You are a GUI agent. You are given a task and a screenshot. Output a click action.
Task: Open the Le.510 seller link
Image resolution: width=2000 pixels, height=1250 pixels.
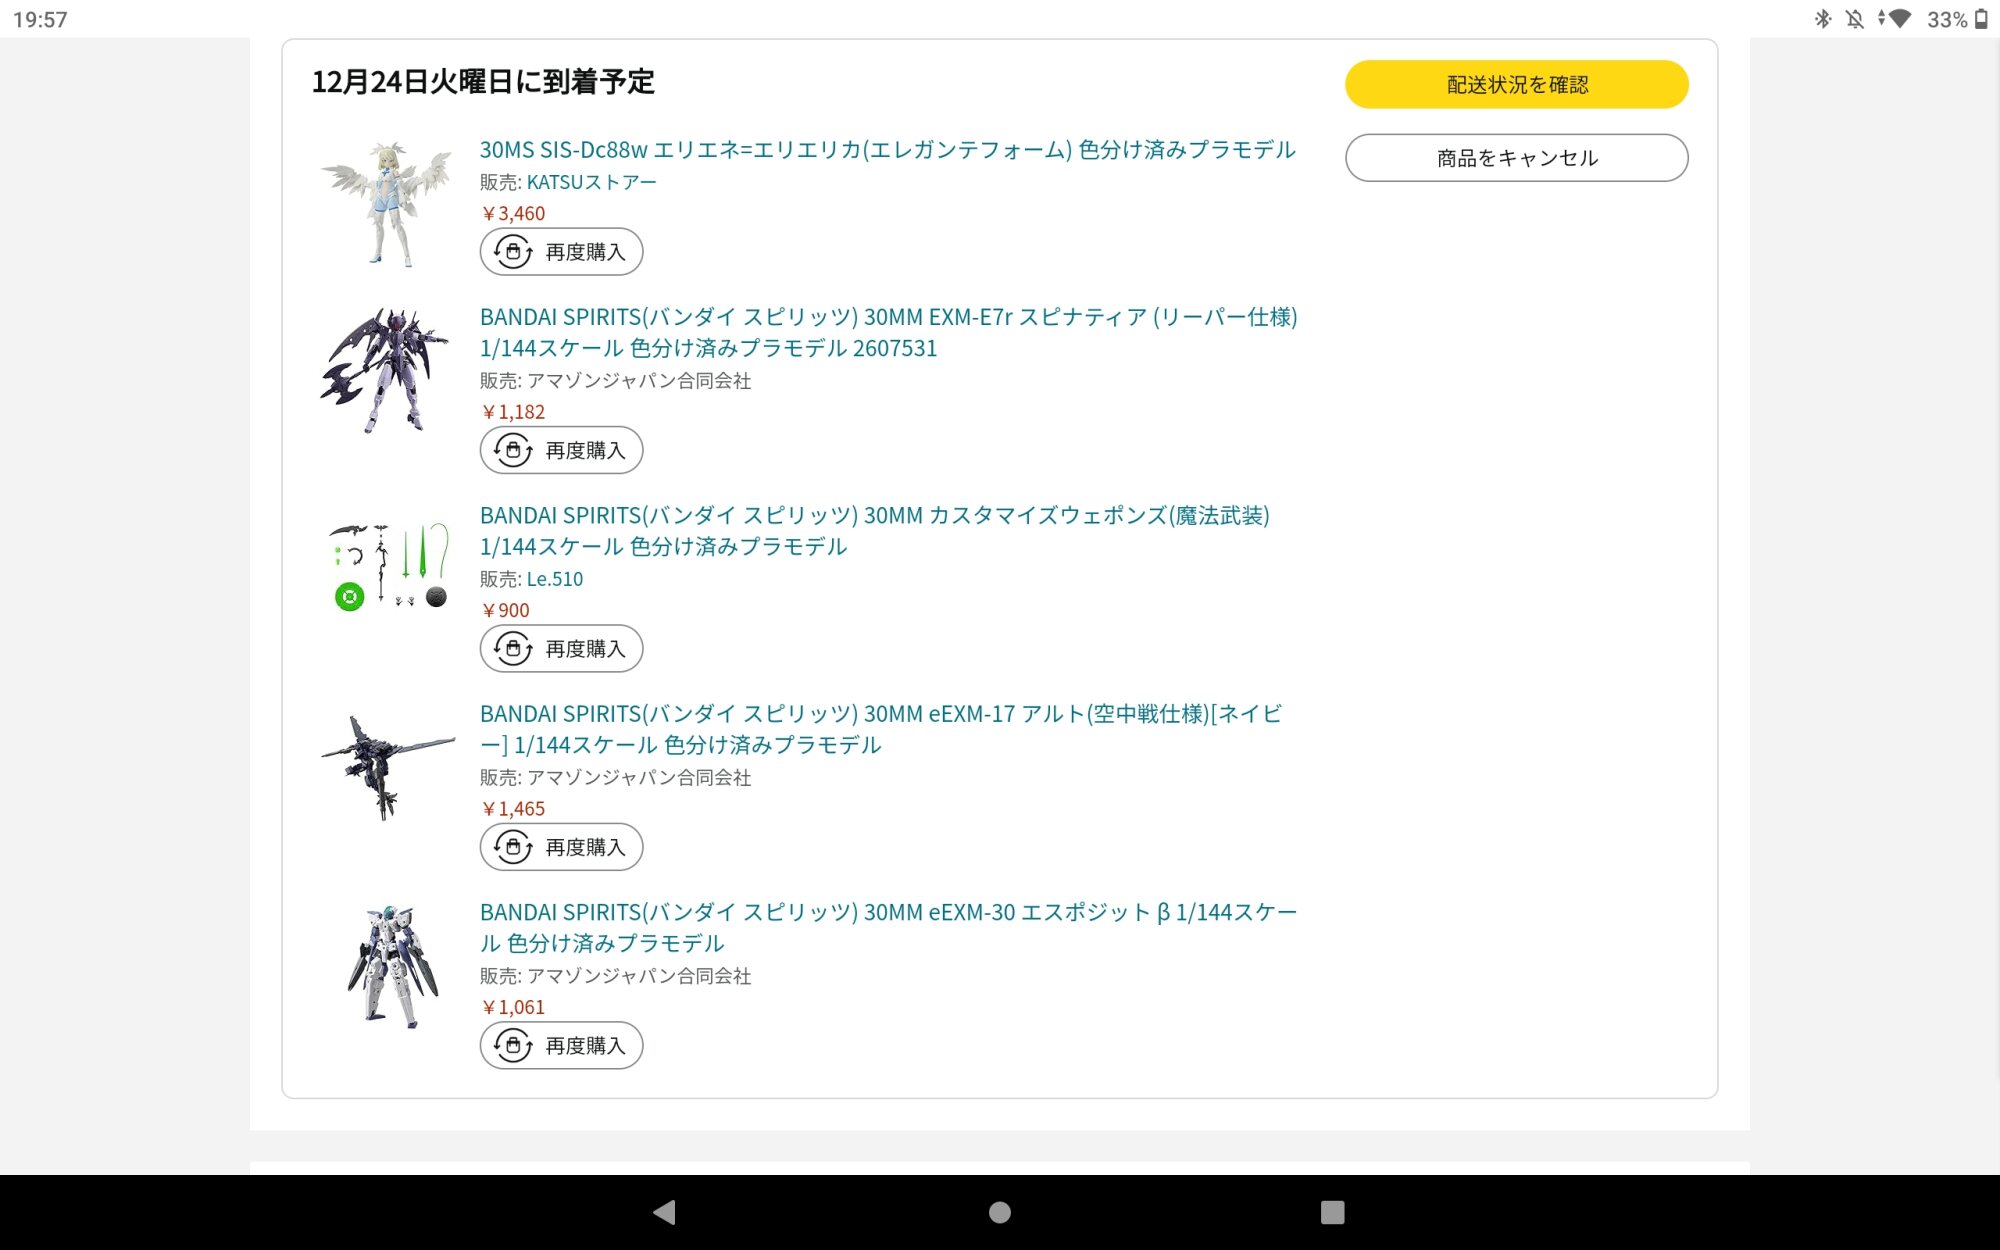[x=555, y=579]
